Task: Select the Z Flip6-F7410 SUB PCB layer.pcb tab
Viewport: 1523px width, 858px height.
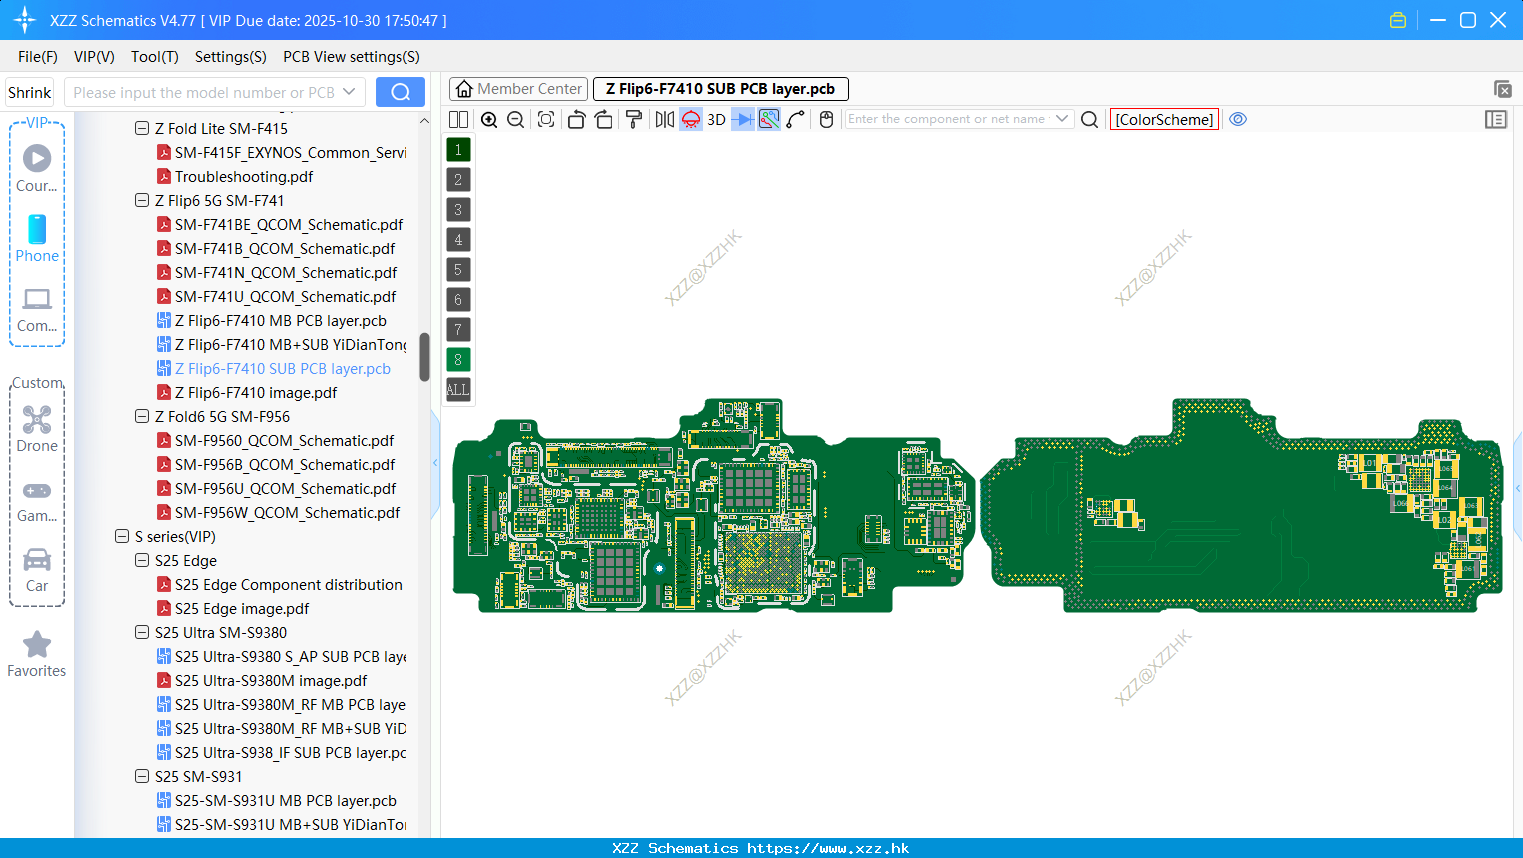Action: click(720, 89)
